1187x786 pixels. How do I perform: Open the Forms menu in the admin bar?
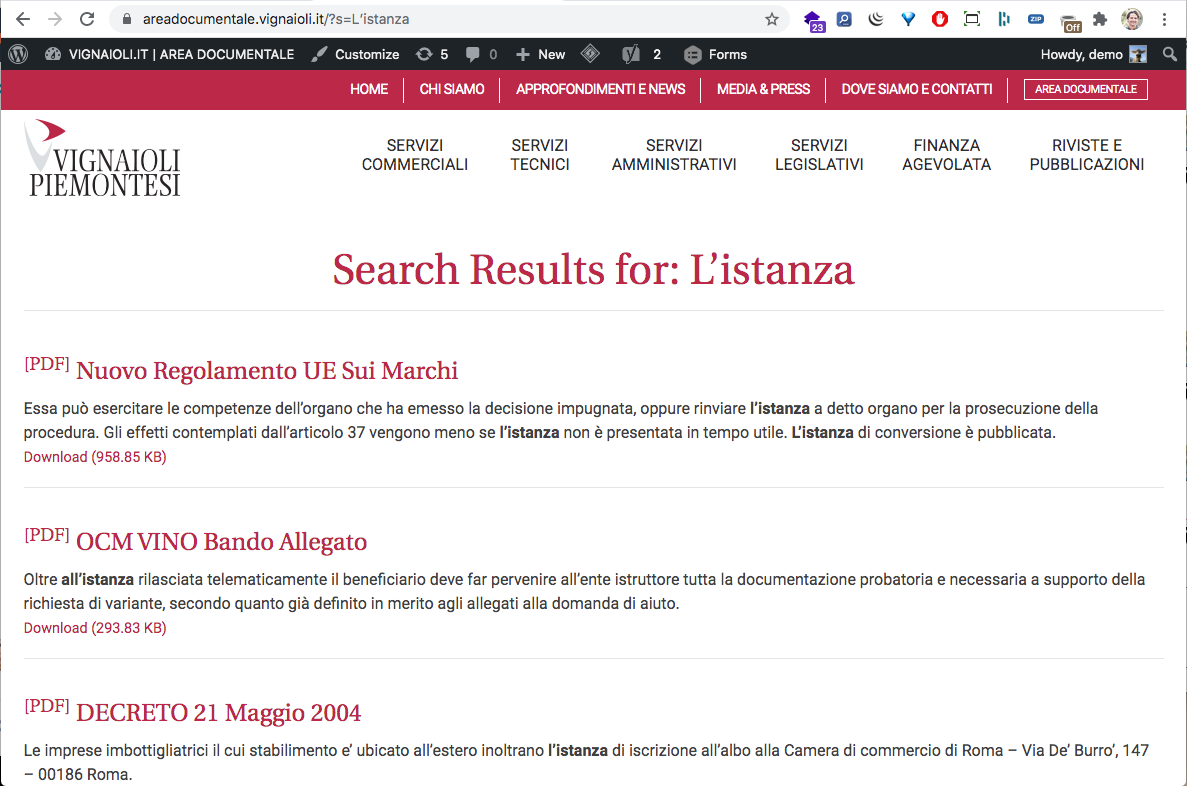(x=716, y=54)
